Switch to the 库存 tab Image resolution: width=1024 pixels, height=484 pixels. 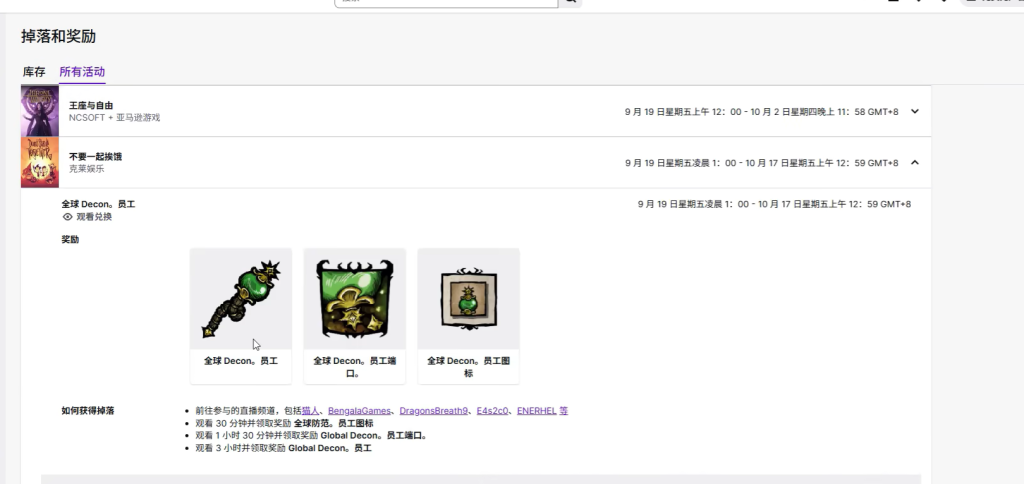[x=34, y=72]
